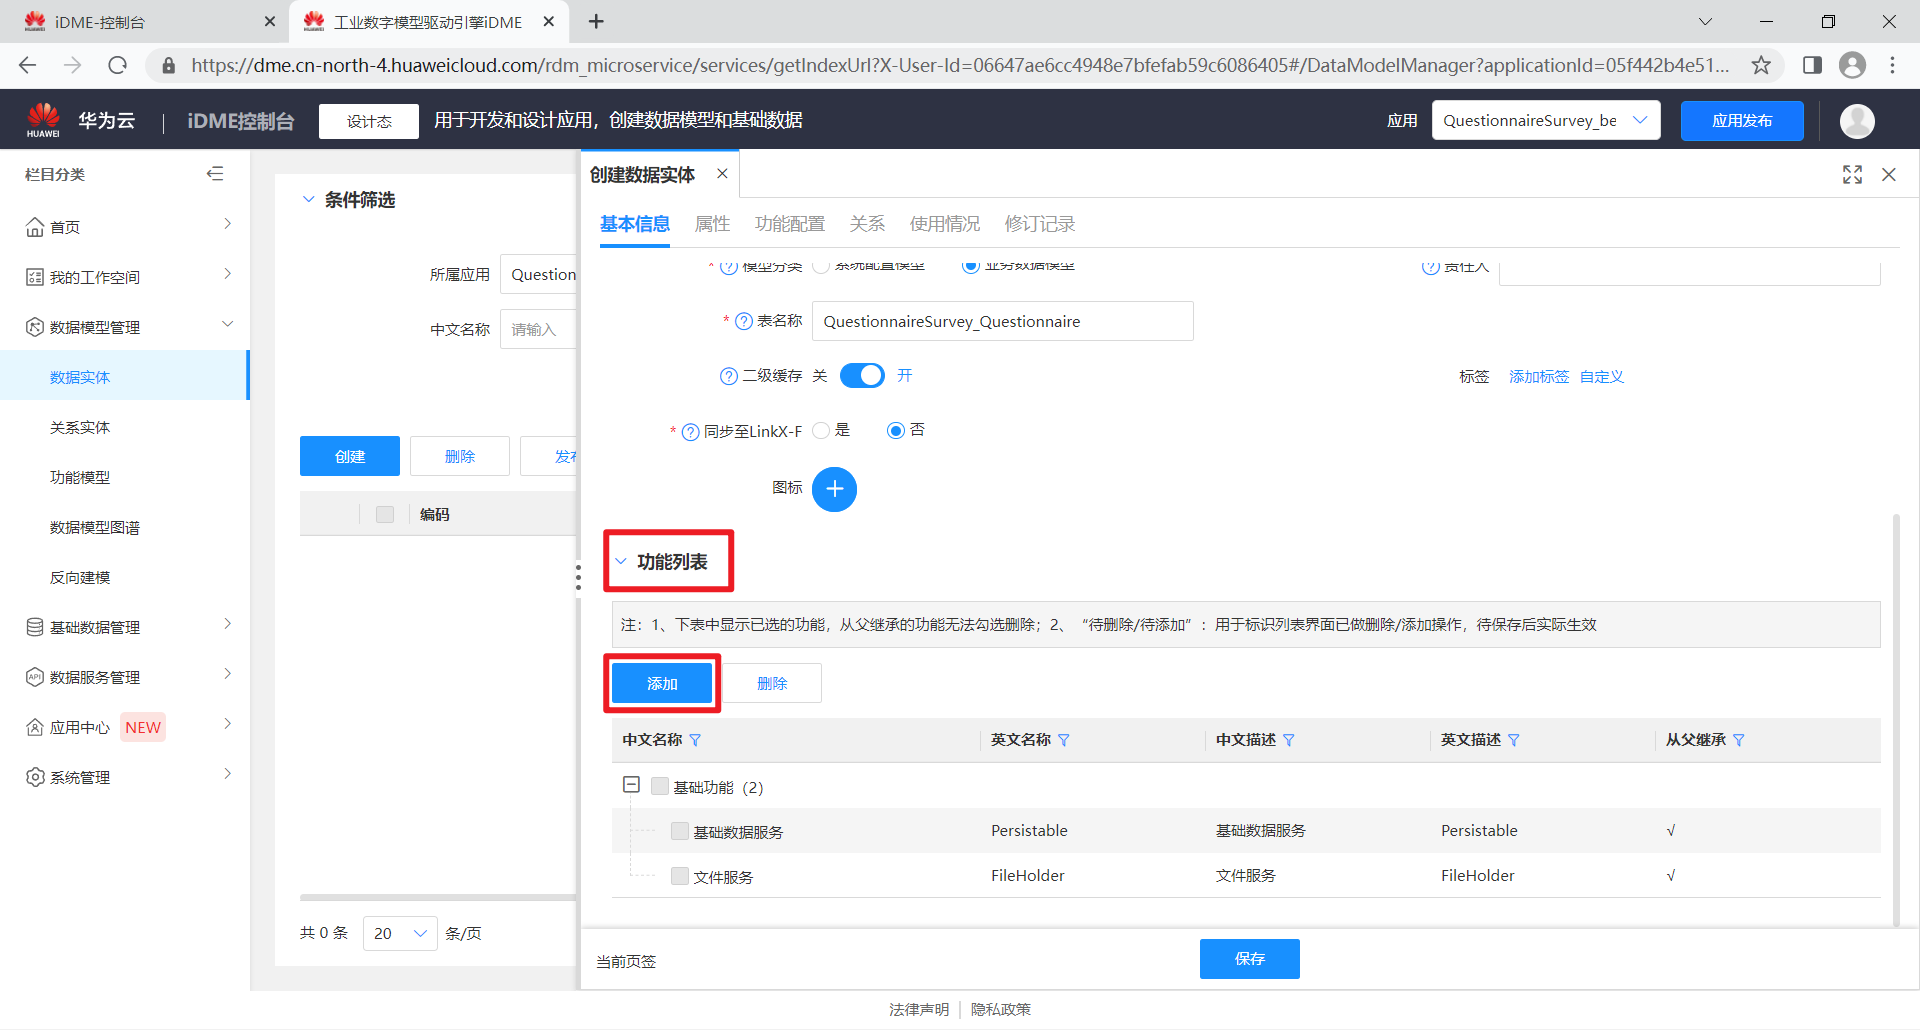Tick the header checkbox beside 编码
The width and height of the screenshot is (1920, 1030).
[x=385, y=514]
